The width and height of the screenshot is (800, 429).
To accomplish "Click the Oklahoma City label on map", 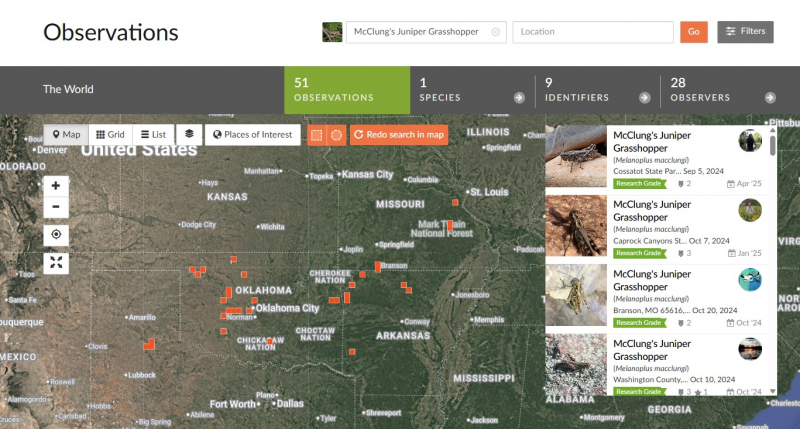I will pos(287,308).
